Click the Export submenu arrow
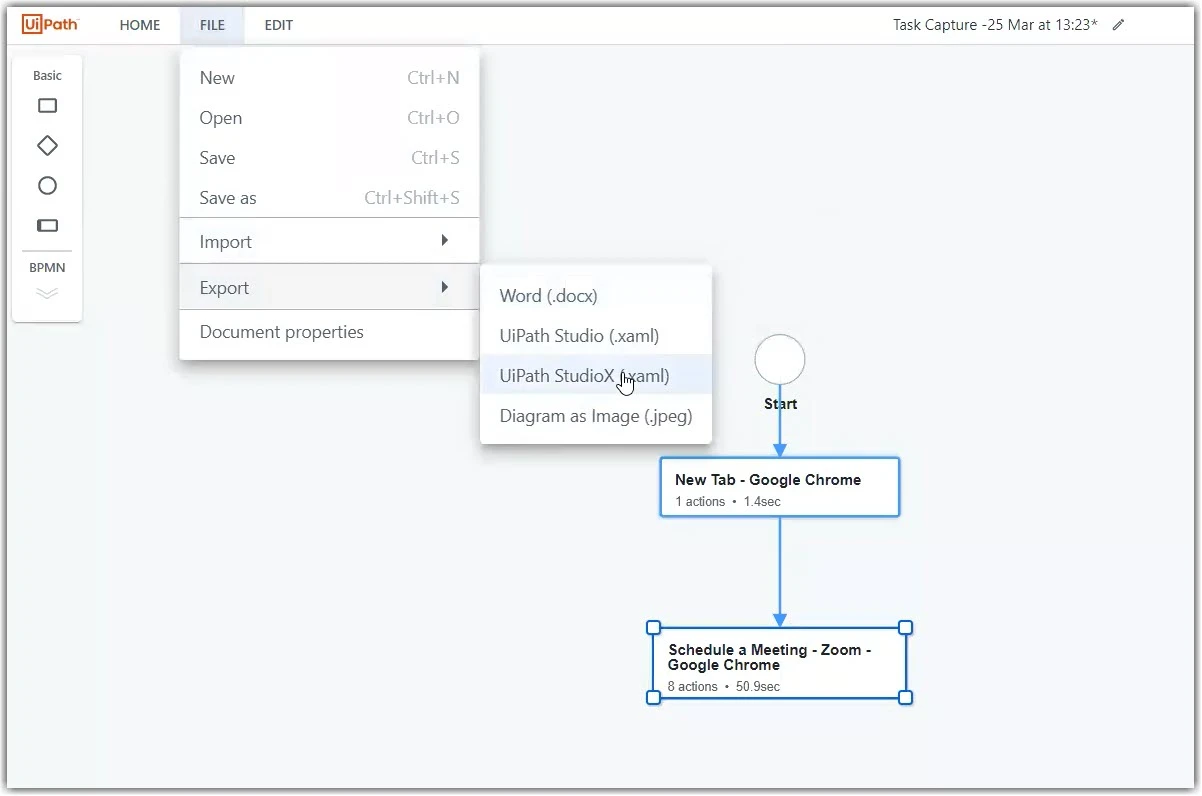This screenshot has width=1202, height=796. coord(445,287)
